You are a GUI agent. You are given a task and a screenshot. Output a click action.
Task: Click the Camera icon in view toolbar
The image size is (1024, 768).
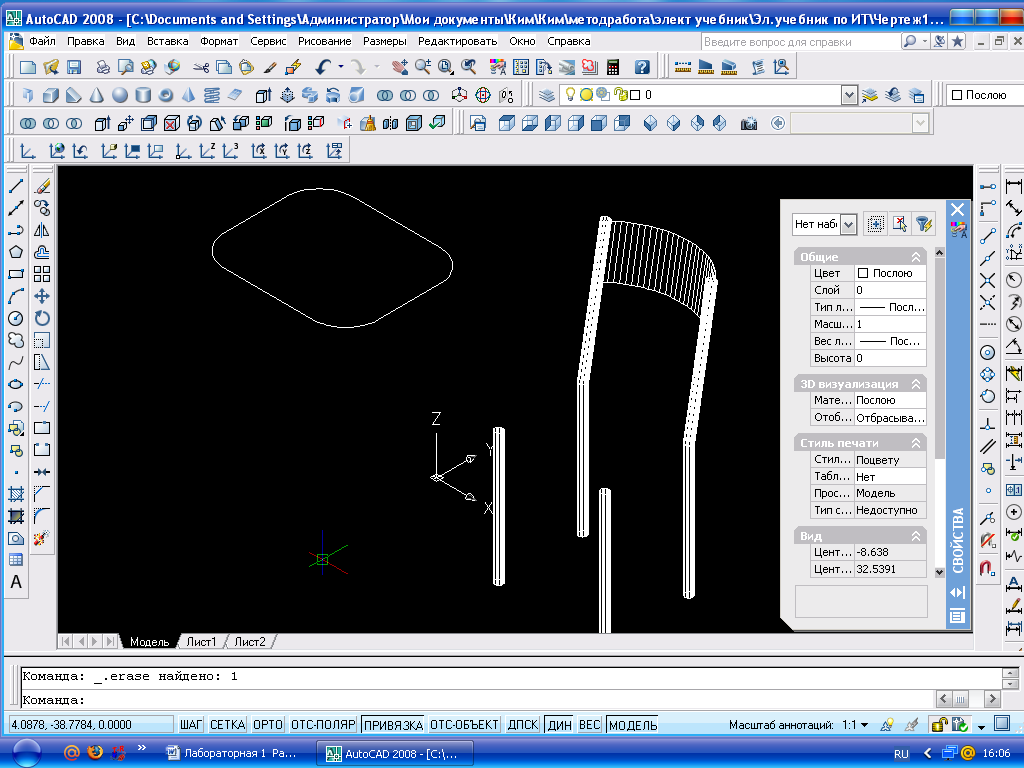pyautogui.click(x=749, y=123)
